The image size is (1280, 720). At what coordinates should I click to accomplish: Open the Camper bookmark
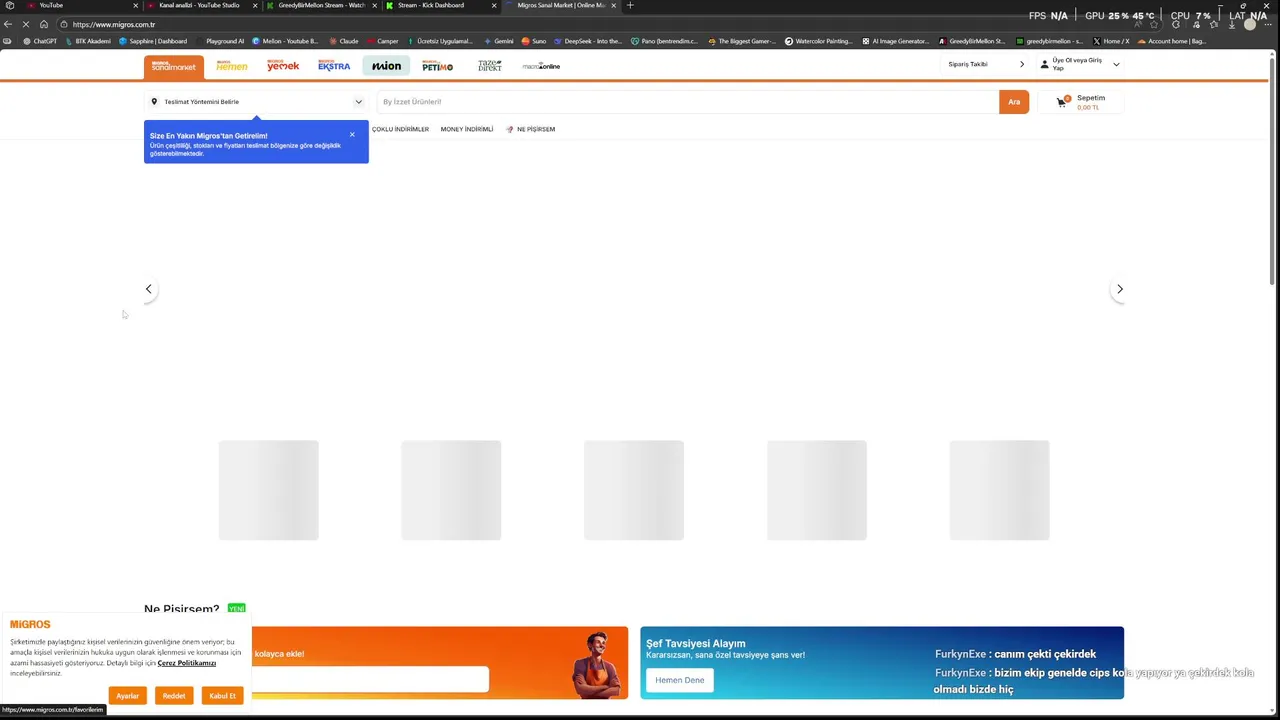[383, 41]
